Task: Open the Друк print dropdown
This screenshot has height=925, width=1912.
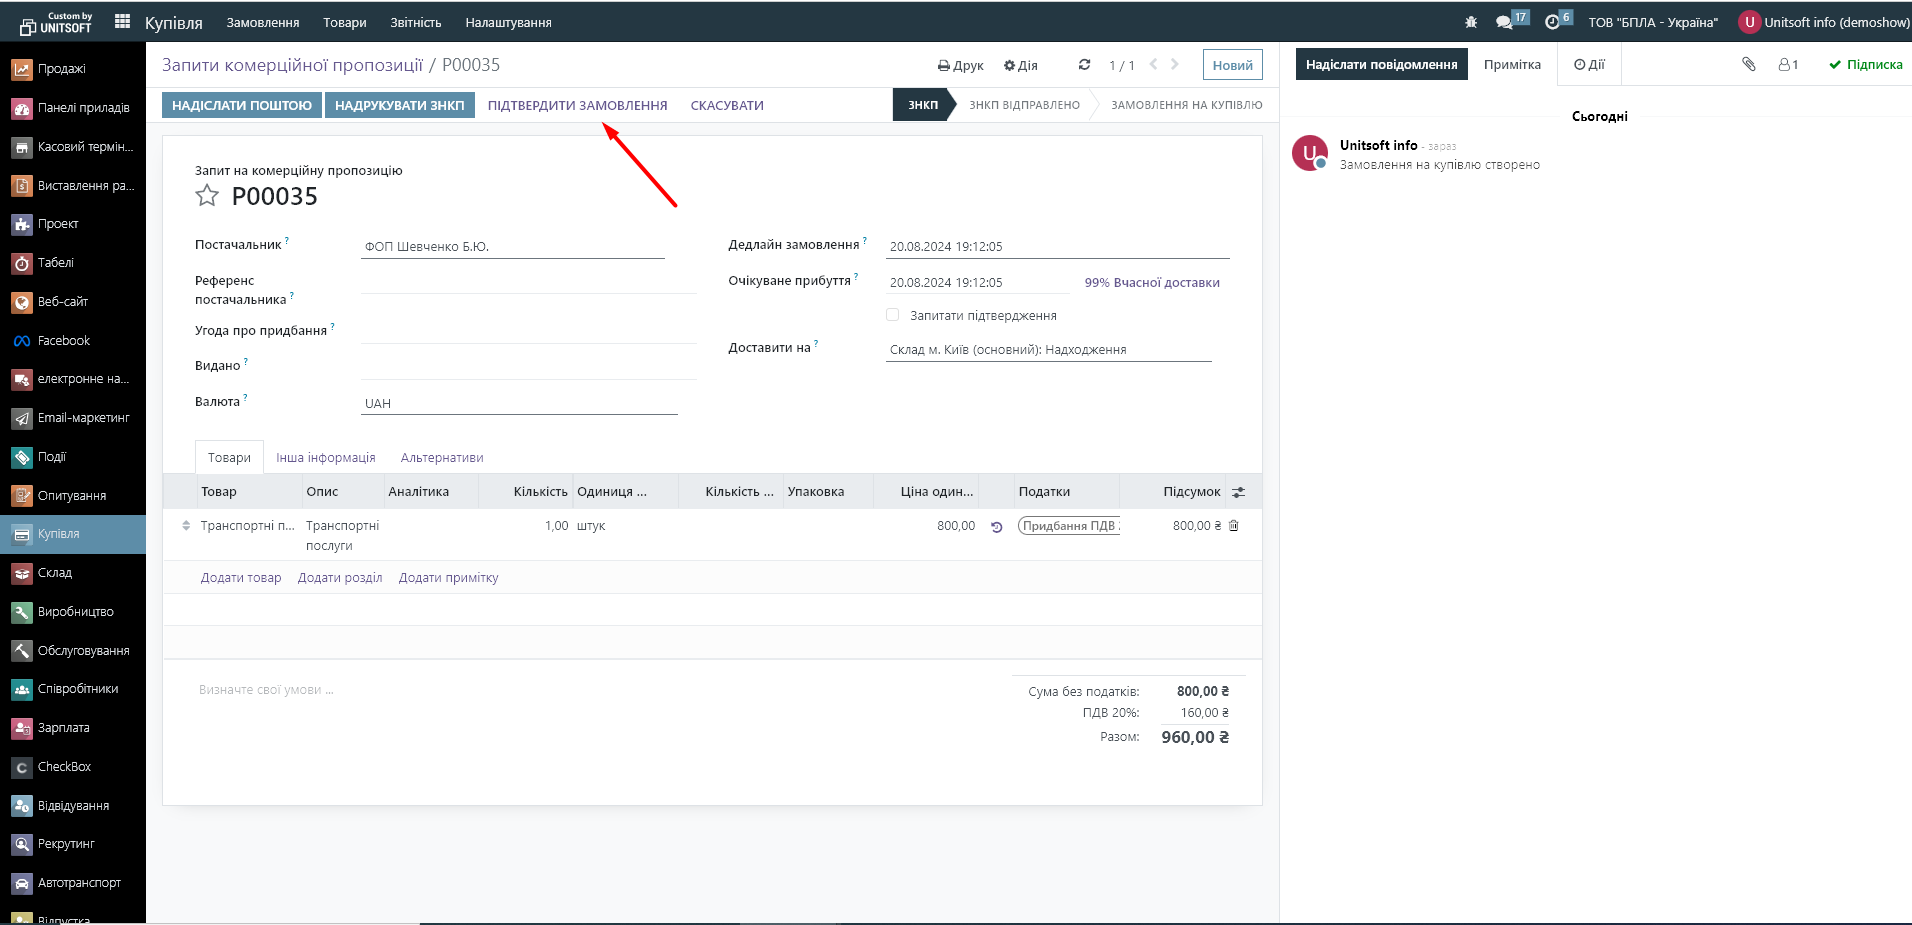Action: pos(960,66)
